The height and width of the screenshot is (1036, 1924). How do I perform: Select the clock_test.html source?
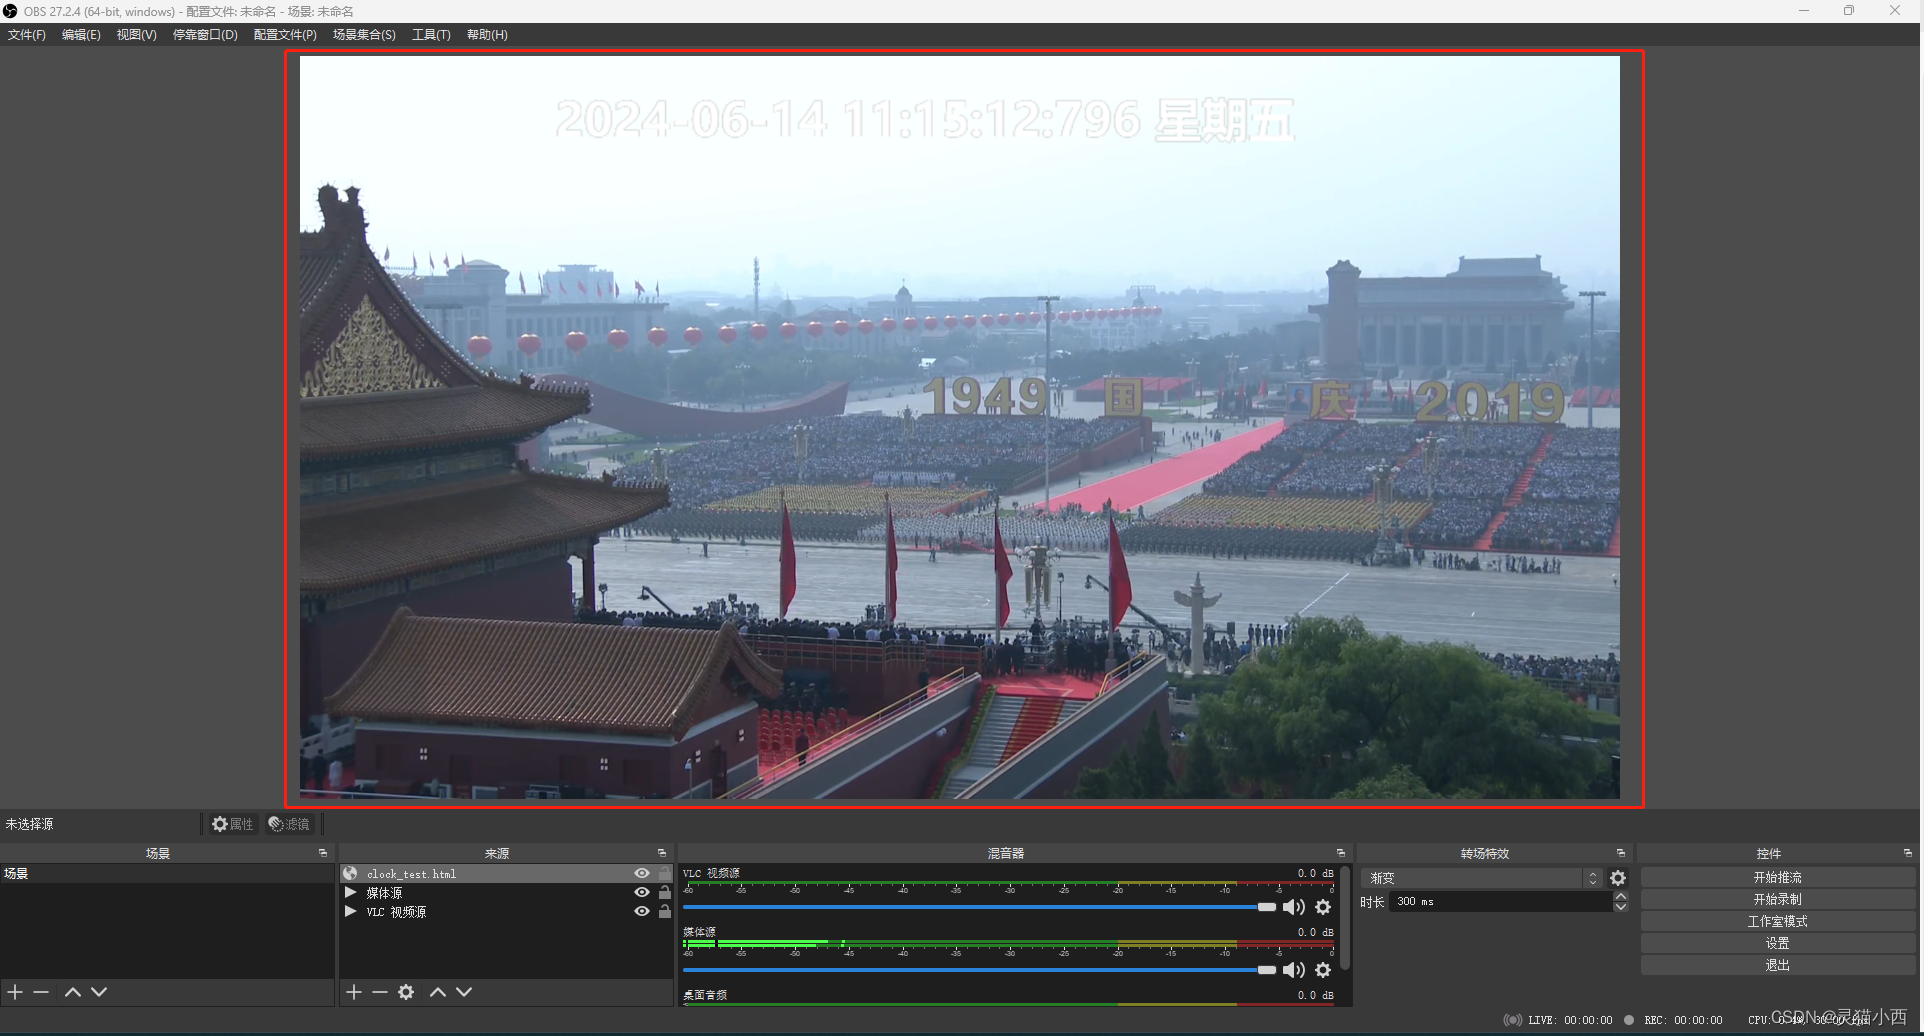[x=506, y=874]
